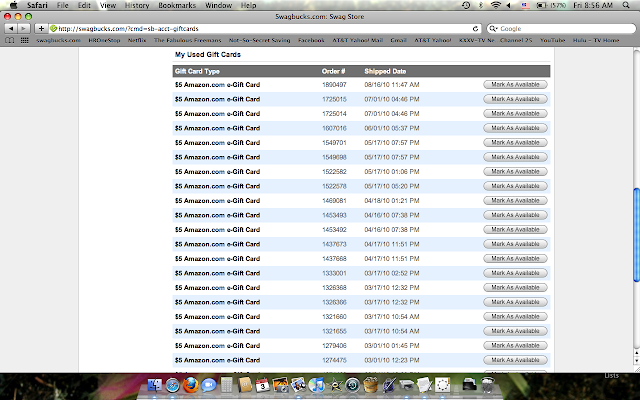640x400 pixels.
Task: Mark order 1279406 as available
Action: pyautogui.click(x=515, y=345)
